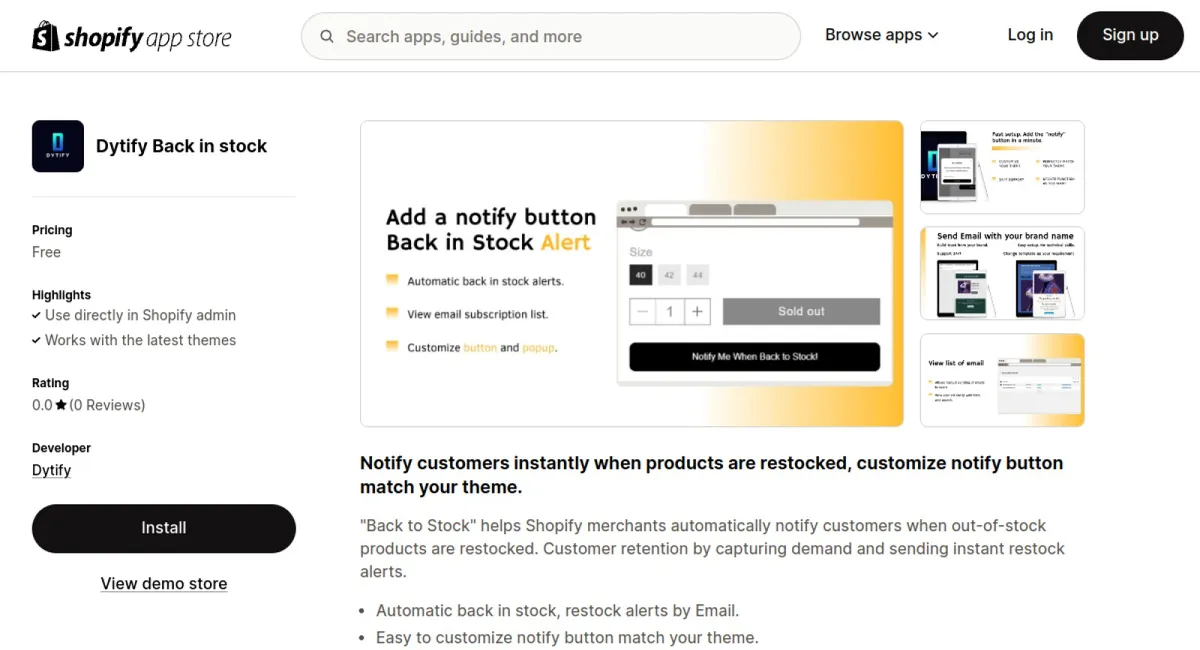Screen dimensions: 1200x650
Task: Open the View demo store link
Action: click(164, 583)
